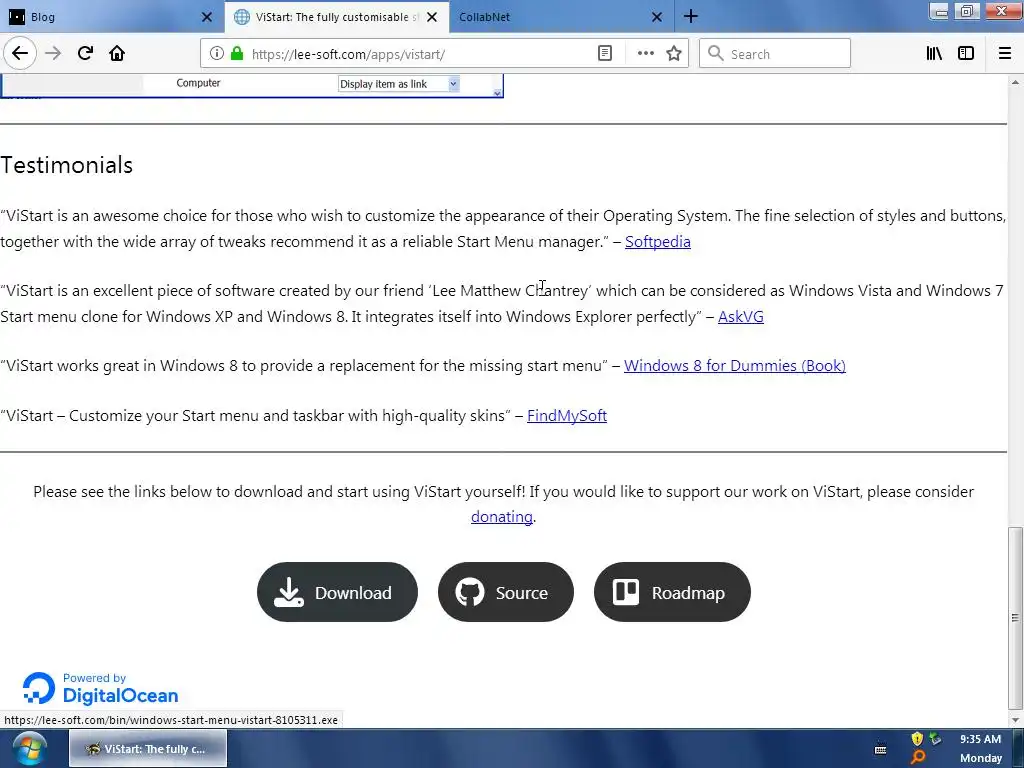Open the browser home page
This screenshot has height=768, width=1024.
coord(117,54)
